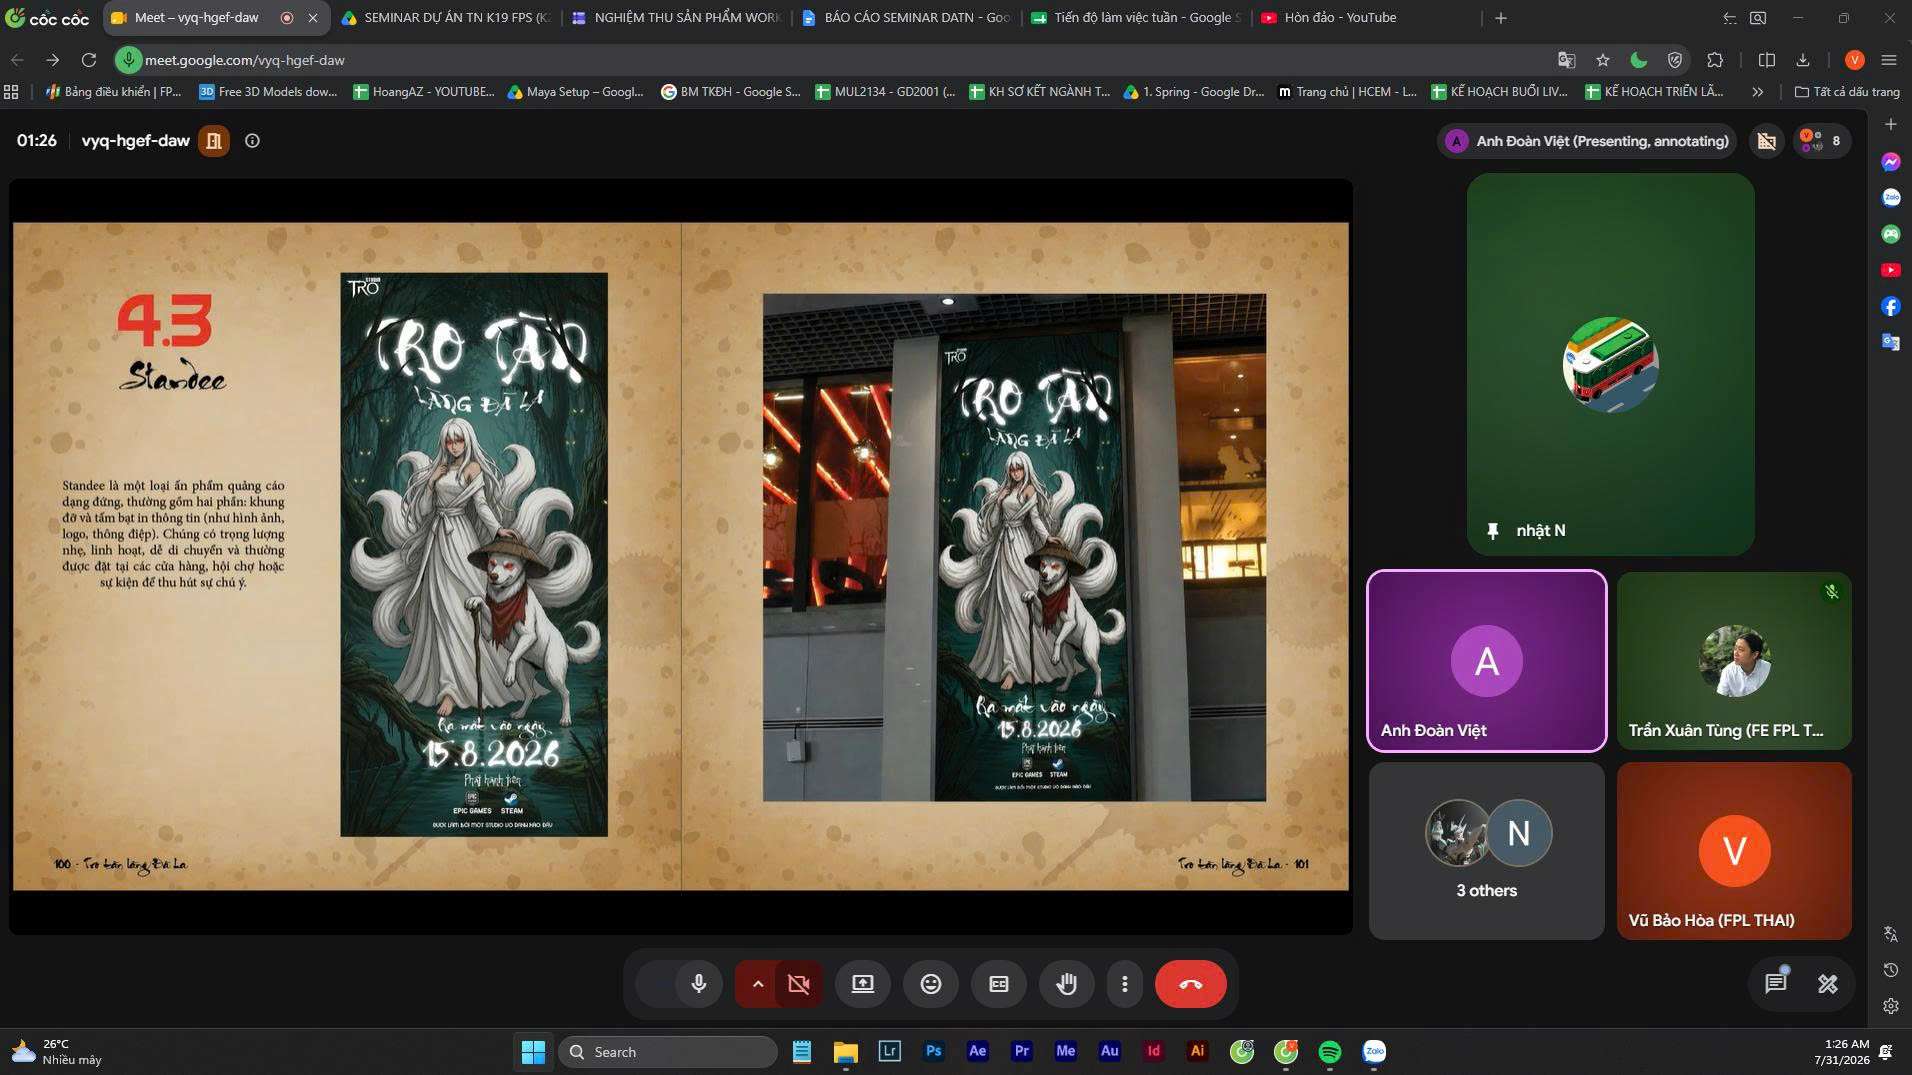1912x1075 pixels.
Task: Turn on the camera
Action: point(799,984)
